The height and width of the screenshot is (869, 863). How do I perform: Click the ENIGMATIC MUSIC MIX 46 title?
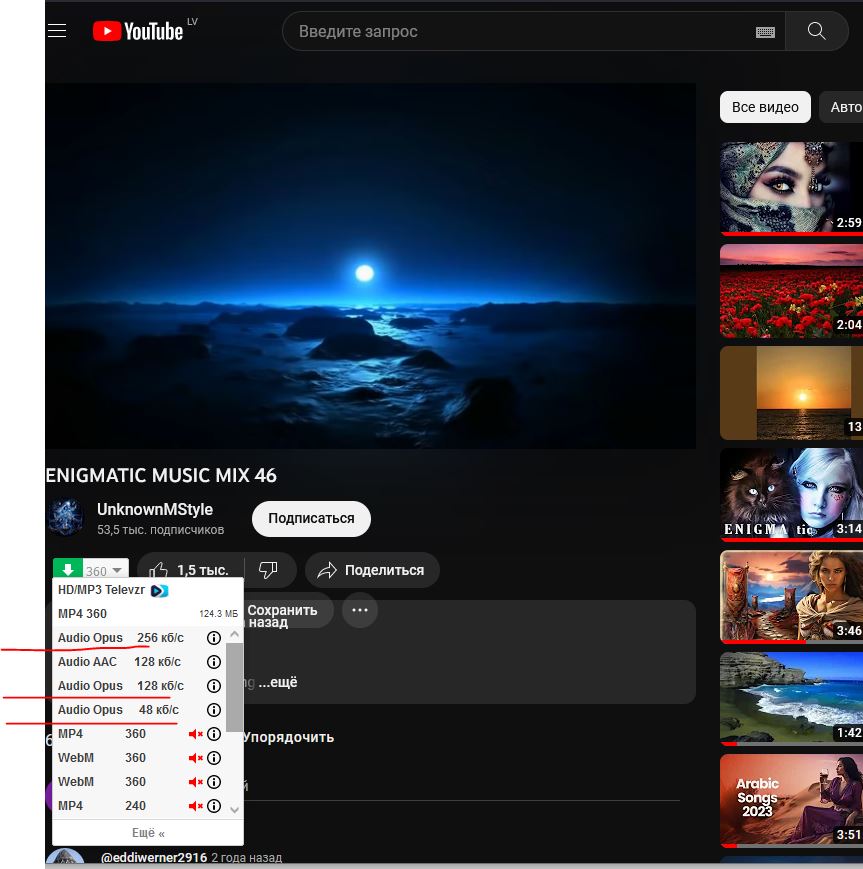(x=161, y=476)
